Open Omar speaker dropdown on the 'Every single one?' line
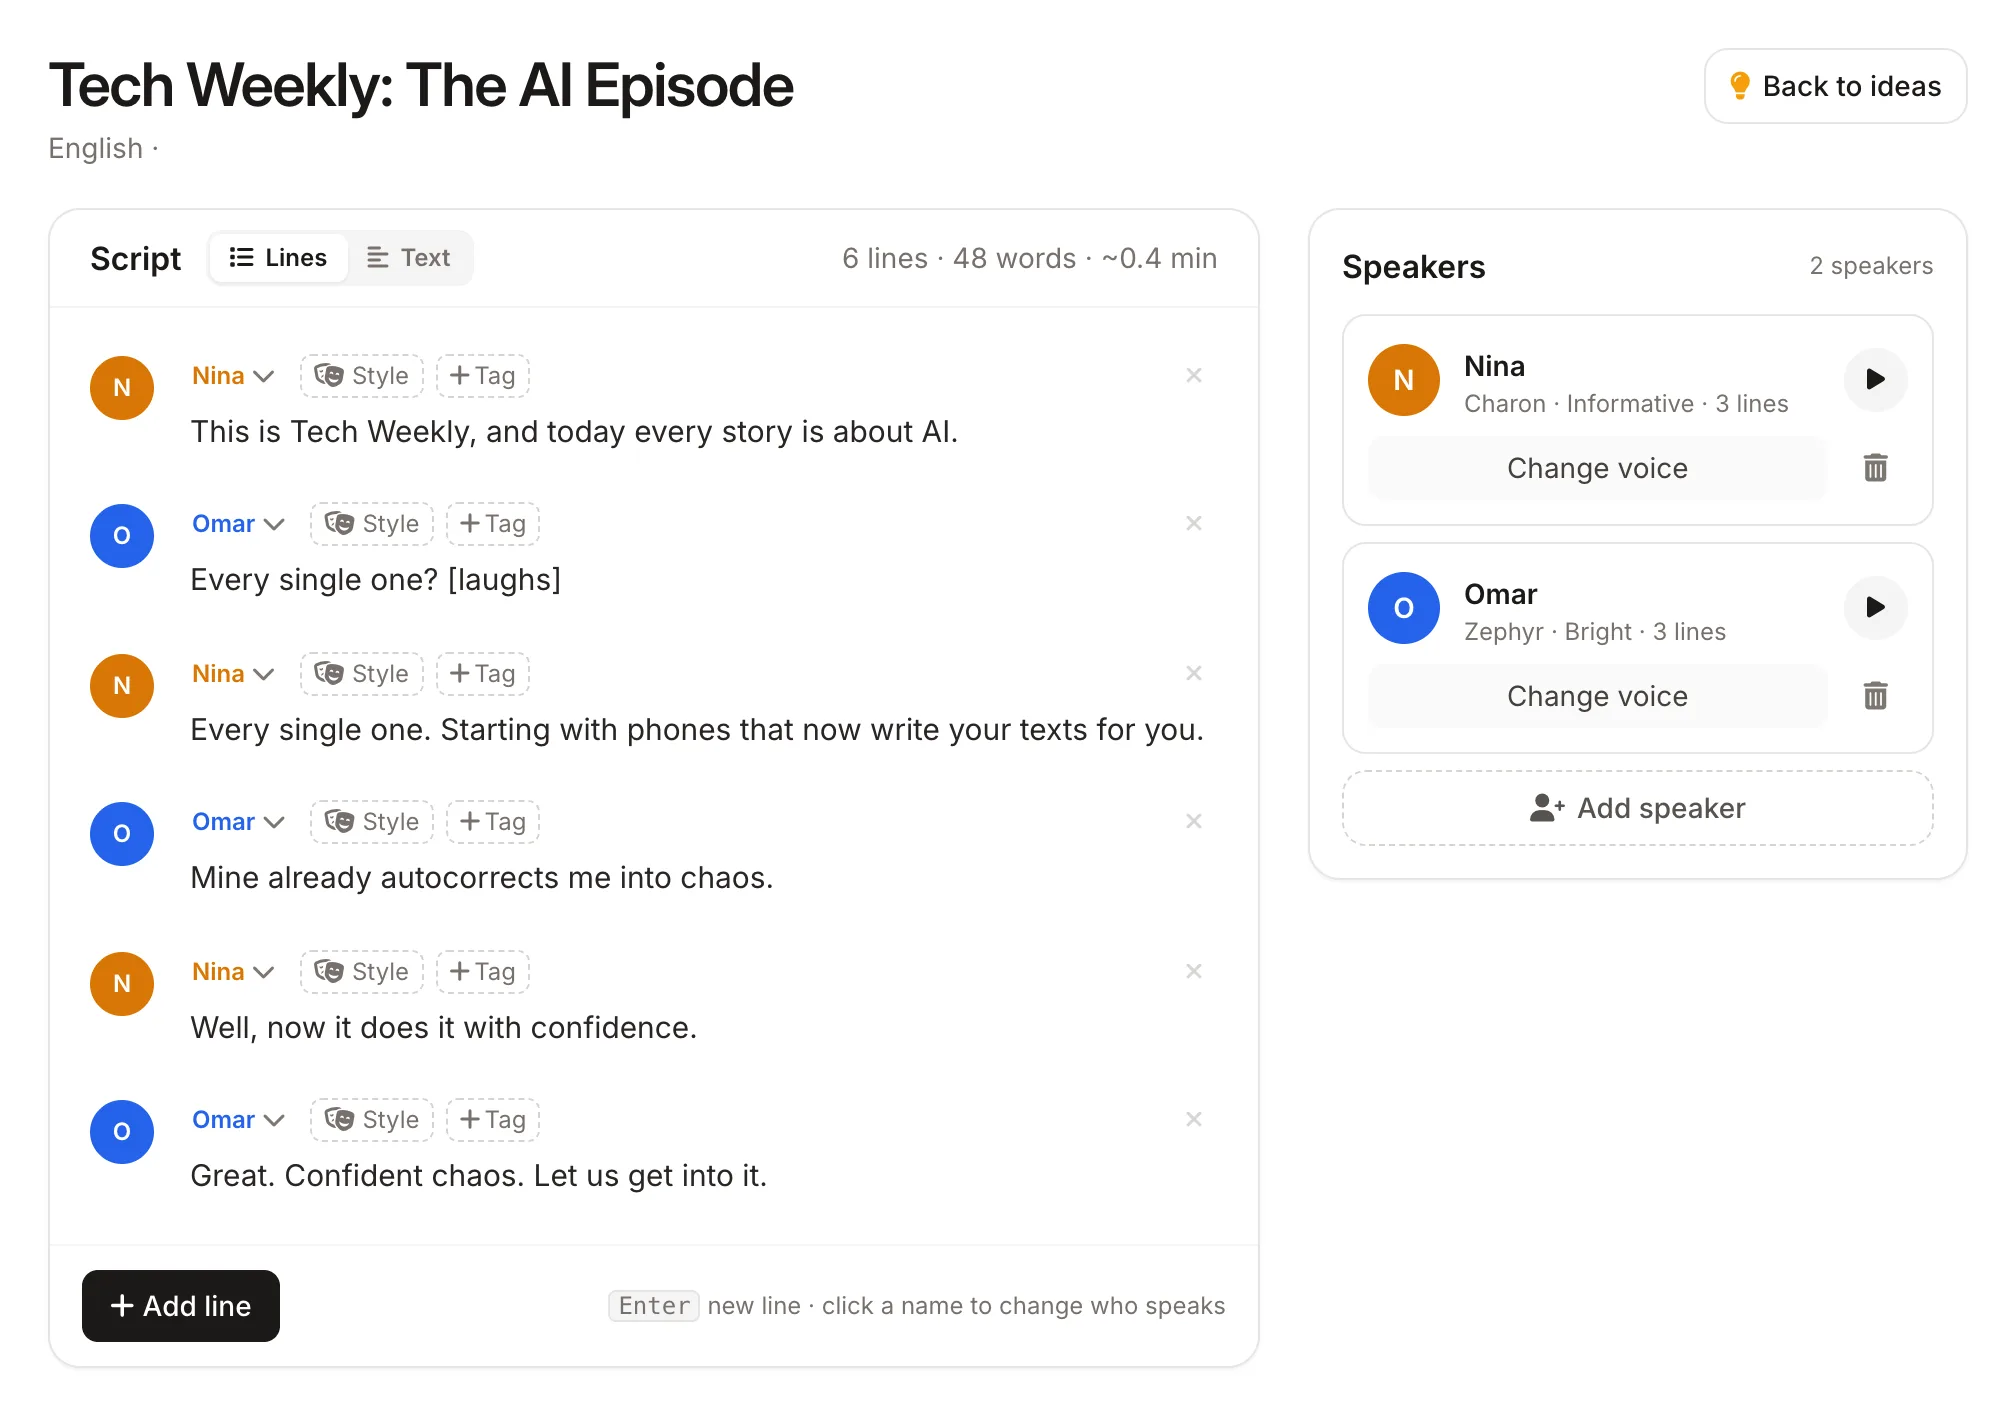This screenshot has width=2016, height=1416. [x=238, y=524]
